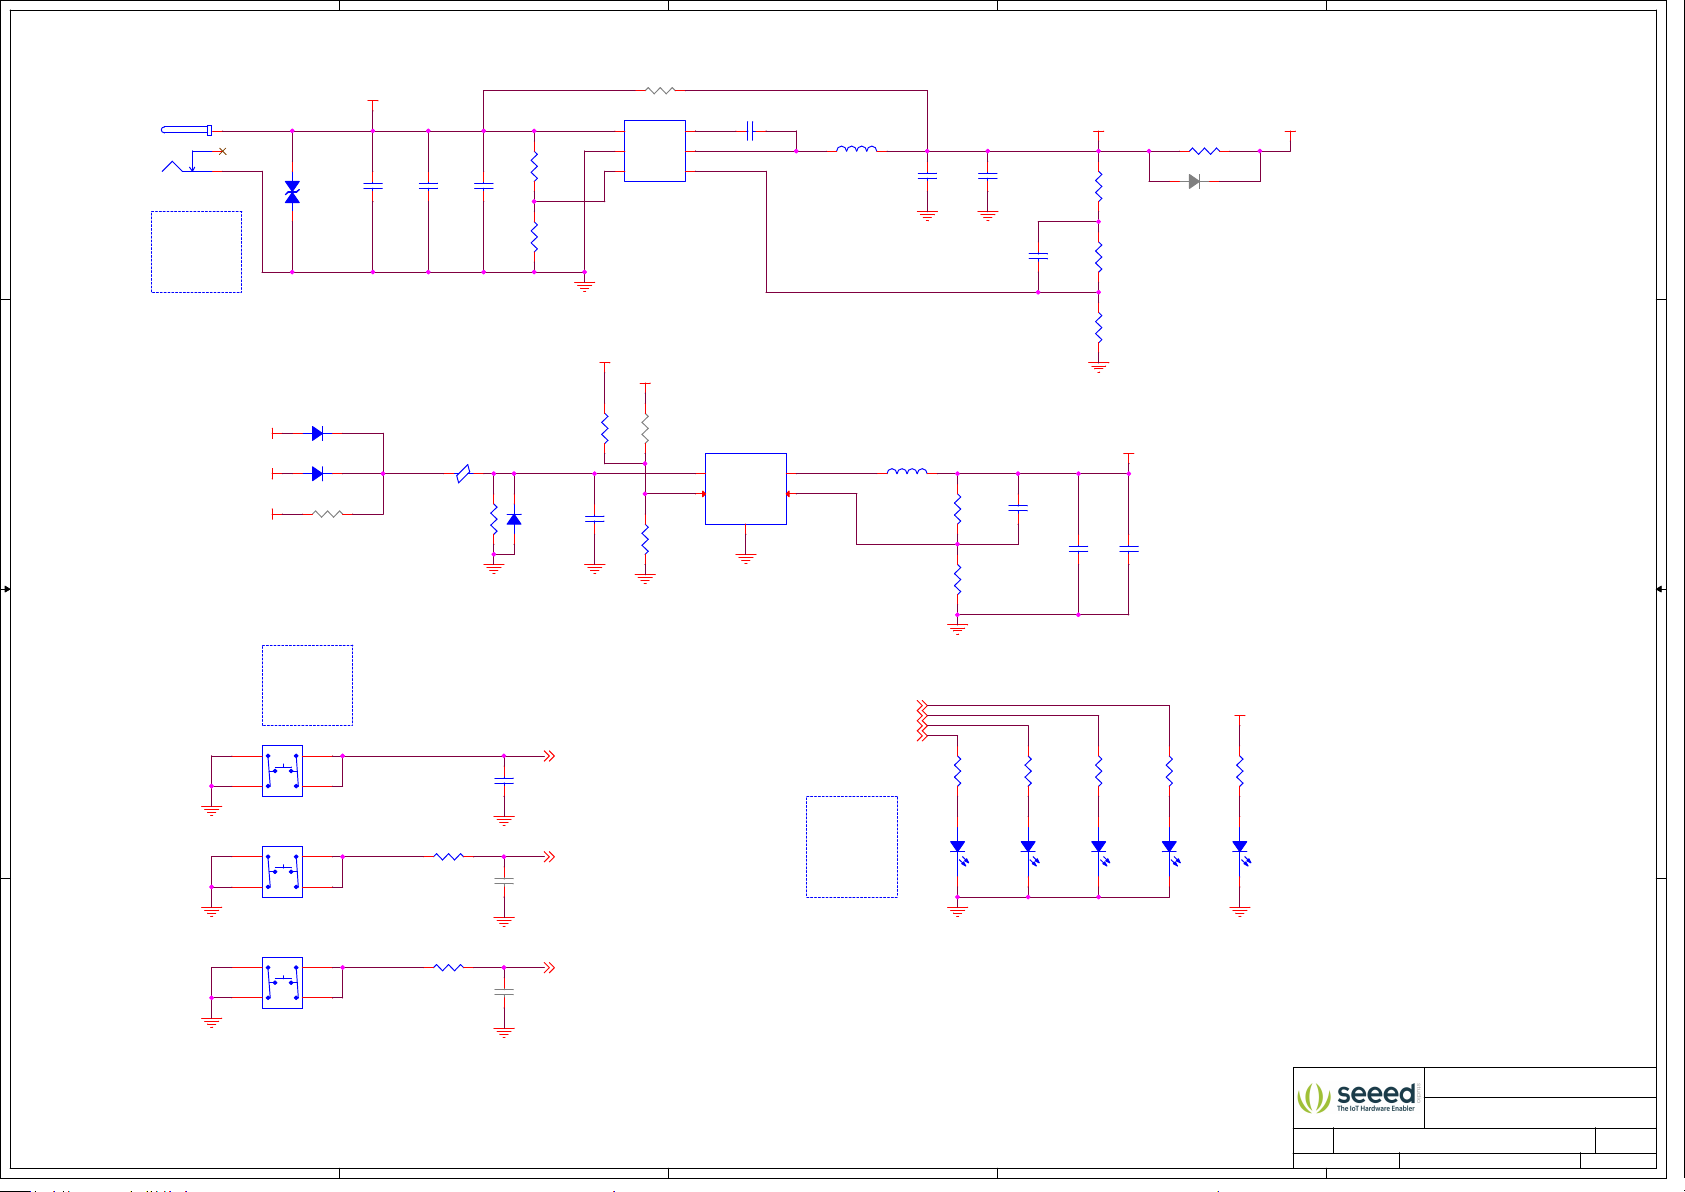Viewport: 1685px width, 1192px height.
Task: Click the no-connect X mark near the jack
Action: click(x=222, y=151)
